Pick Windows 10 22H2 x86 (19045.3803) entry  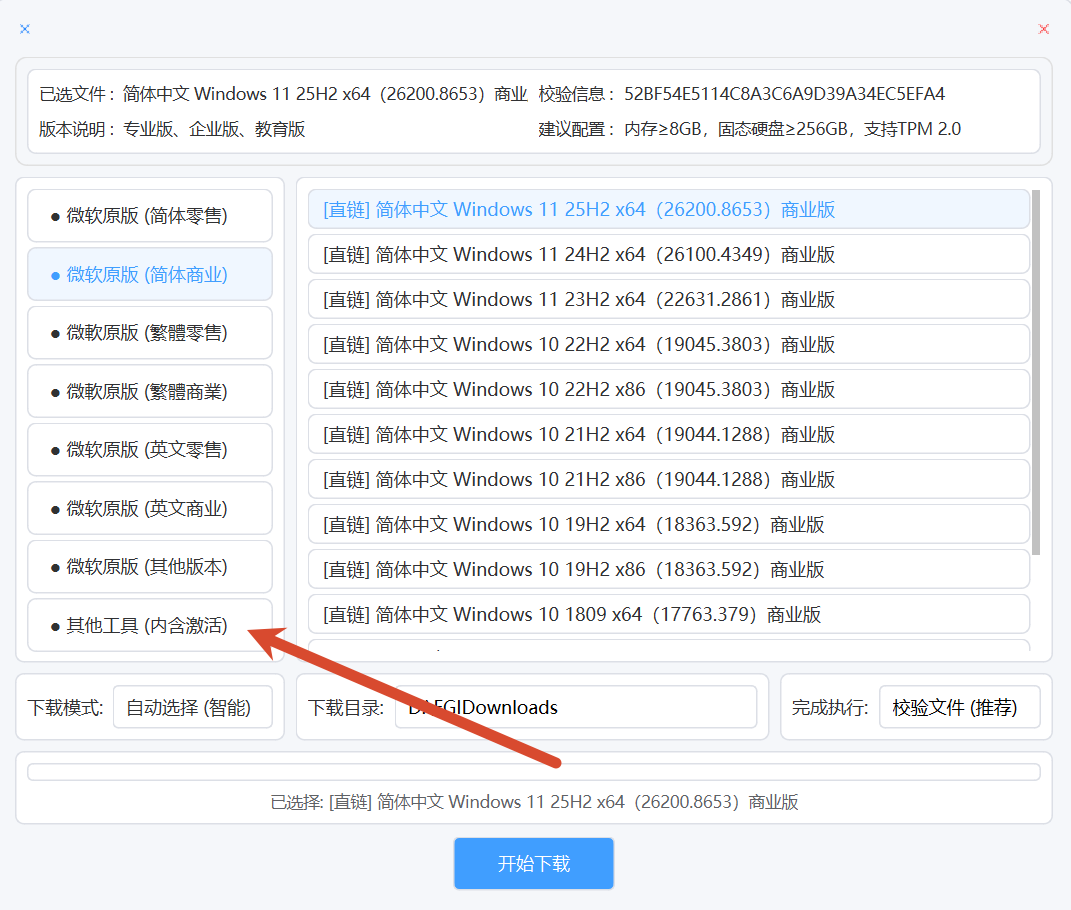tap(668, 389)
